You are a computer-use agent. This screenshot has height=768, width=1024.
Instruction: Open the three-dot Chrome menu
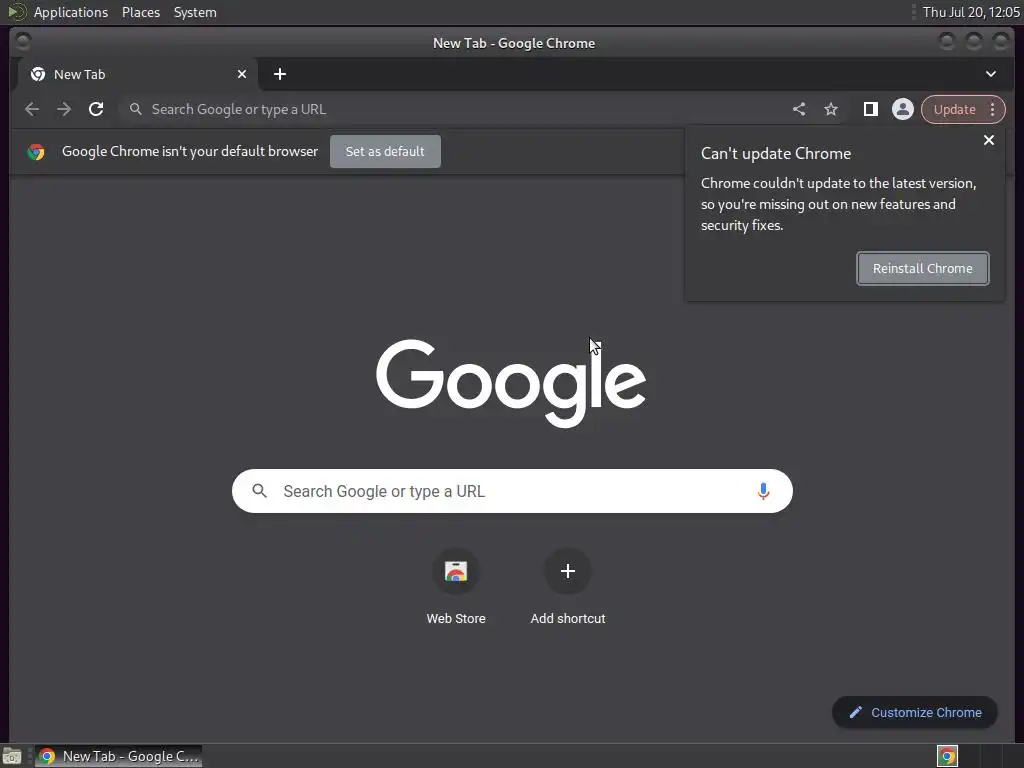click(x=993, y=109)
